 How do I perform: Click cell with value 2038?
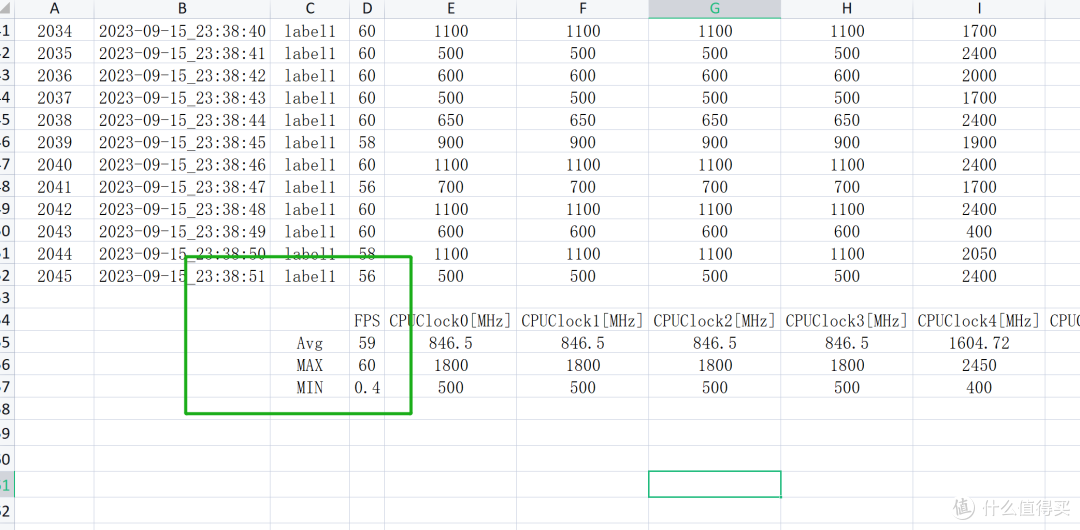[x=54, y=120]
